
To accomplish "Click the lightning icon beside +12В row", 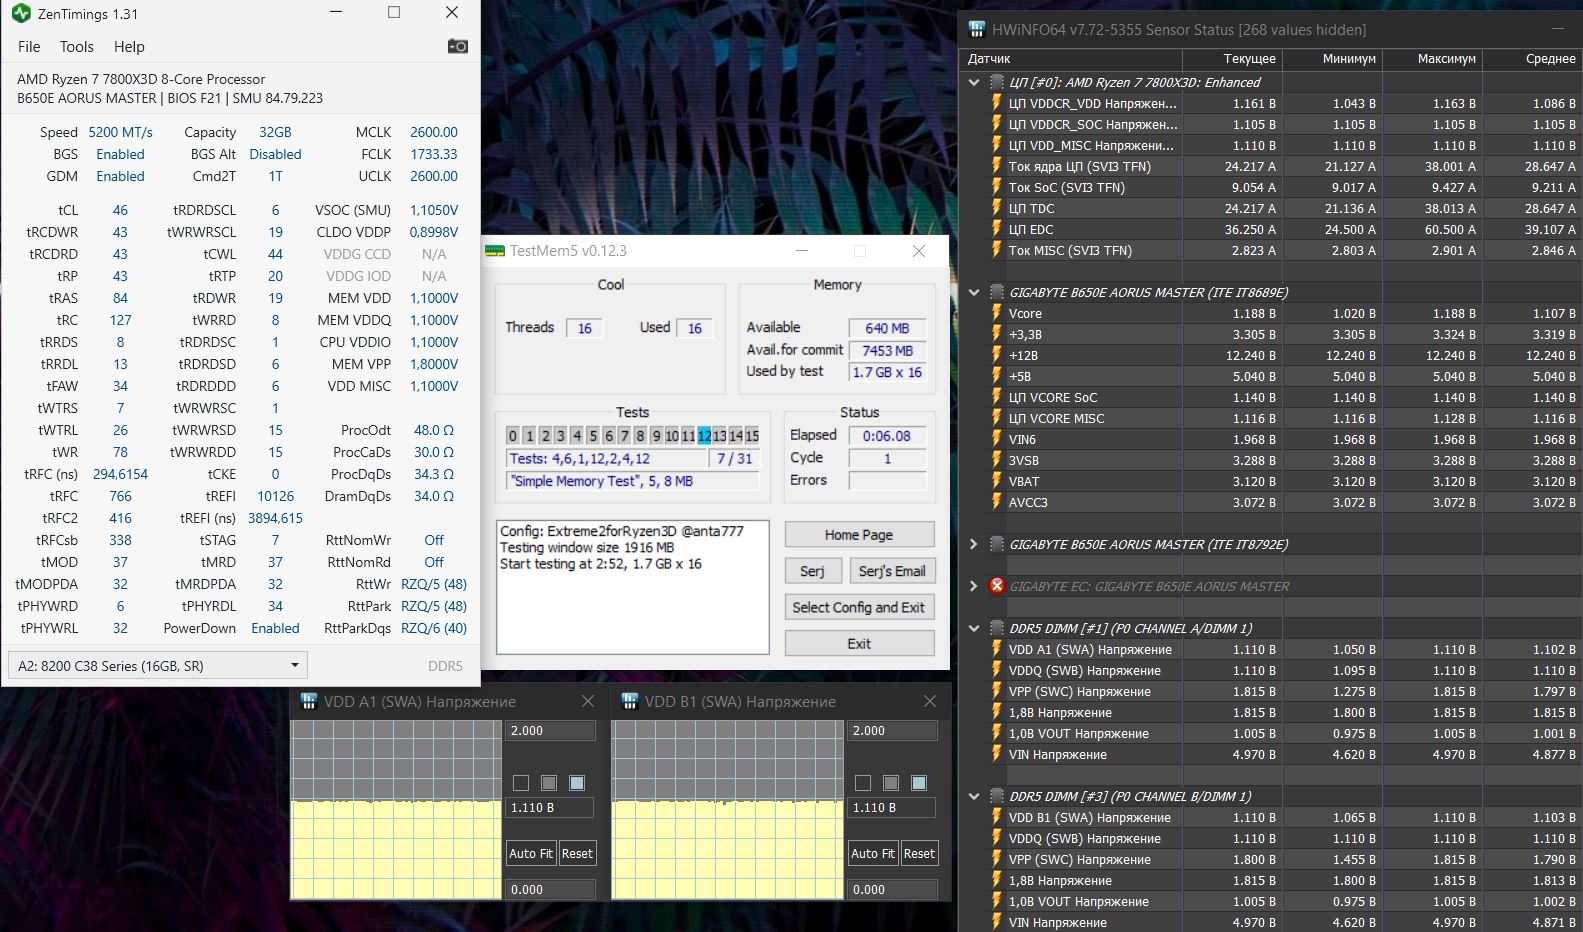I will 997,355.
